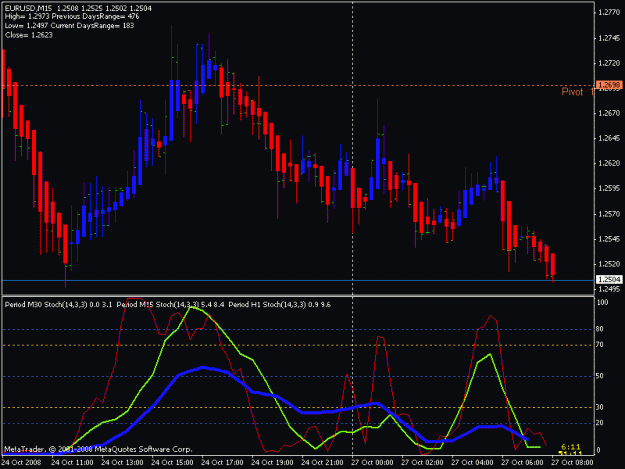Click 1.2620 on the price axis

pos(609,163)
